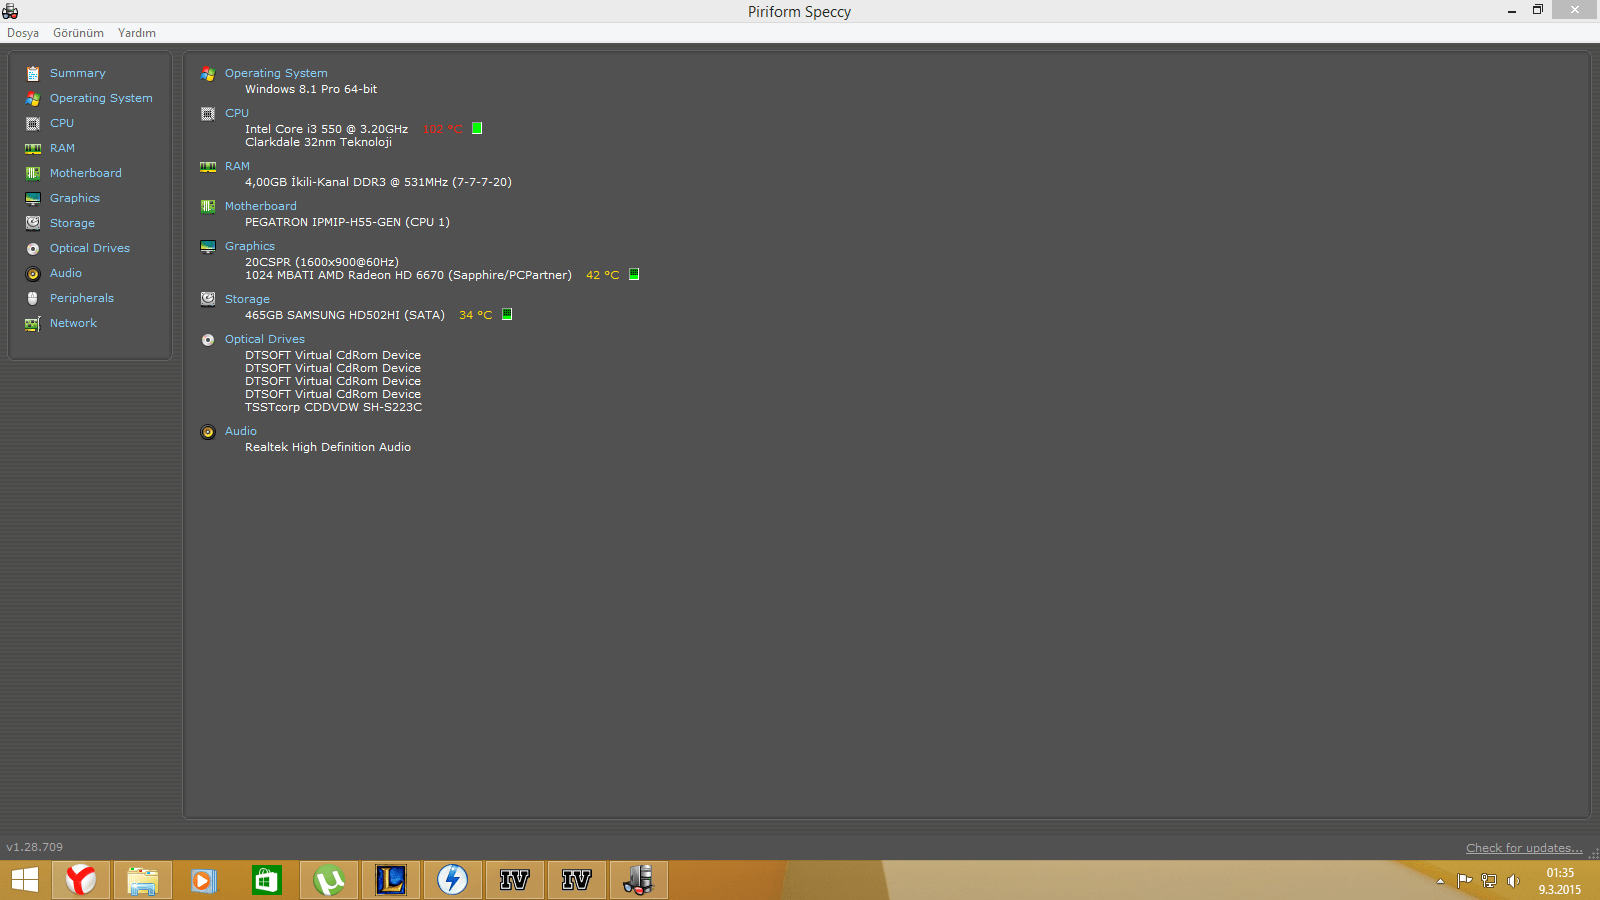Open the media player taskbar icon
This screenshot has height=900, width=1600.
204,880
